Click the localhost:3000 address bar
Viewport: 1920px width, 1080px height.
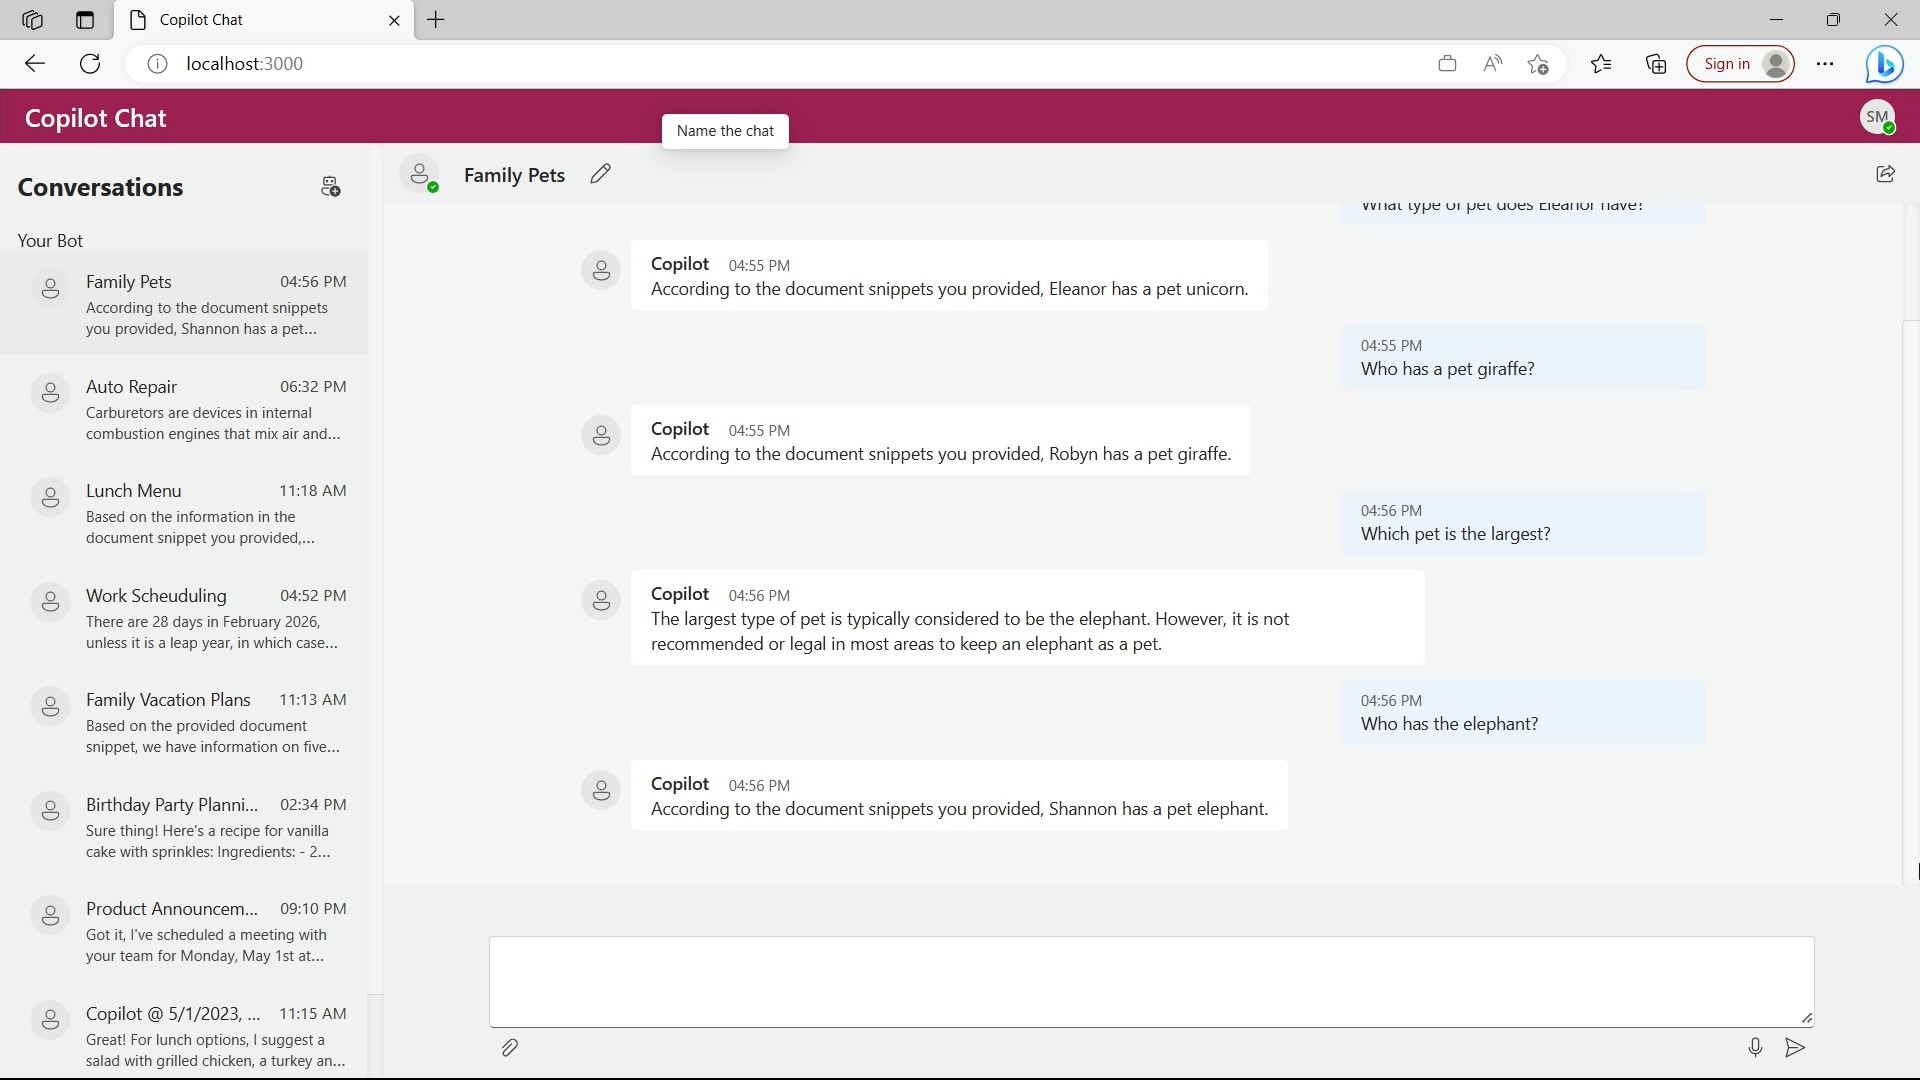tap(700, 64)
